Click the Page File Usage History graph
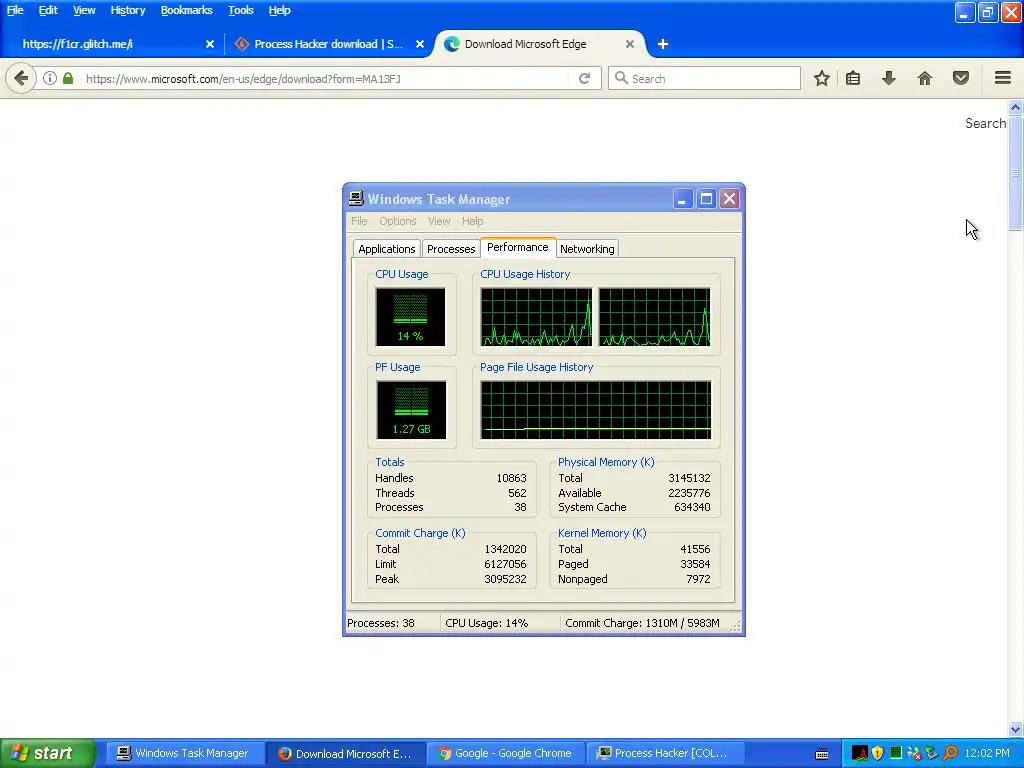 pos(596,410)
